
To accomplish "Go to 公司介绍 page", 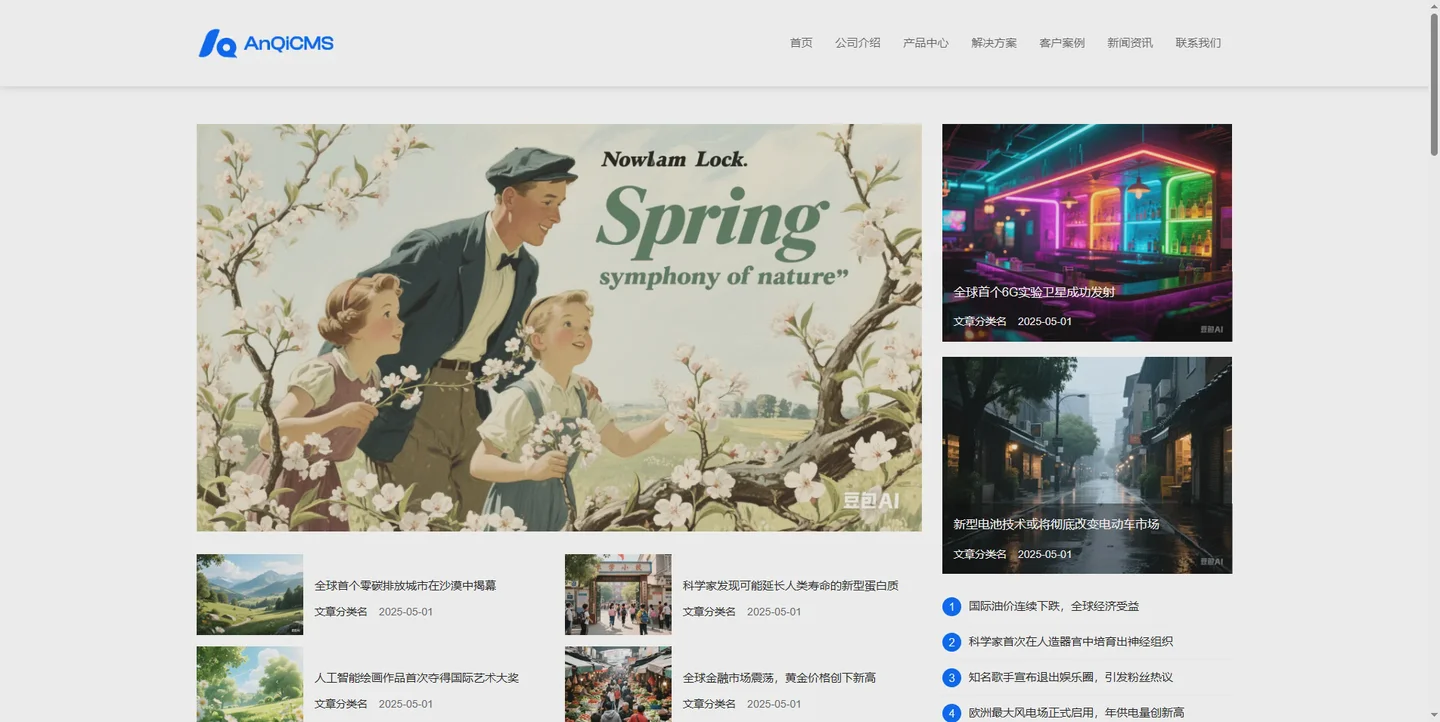I will coord(858,43).
